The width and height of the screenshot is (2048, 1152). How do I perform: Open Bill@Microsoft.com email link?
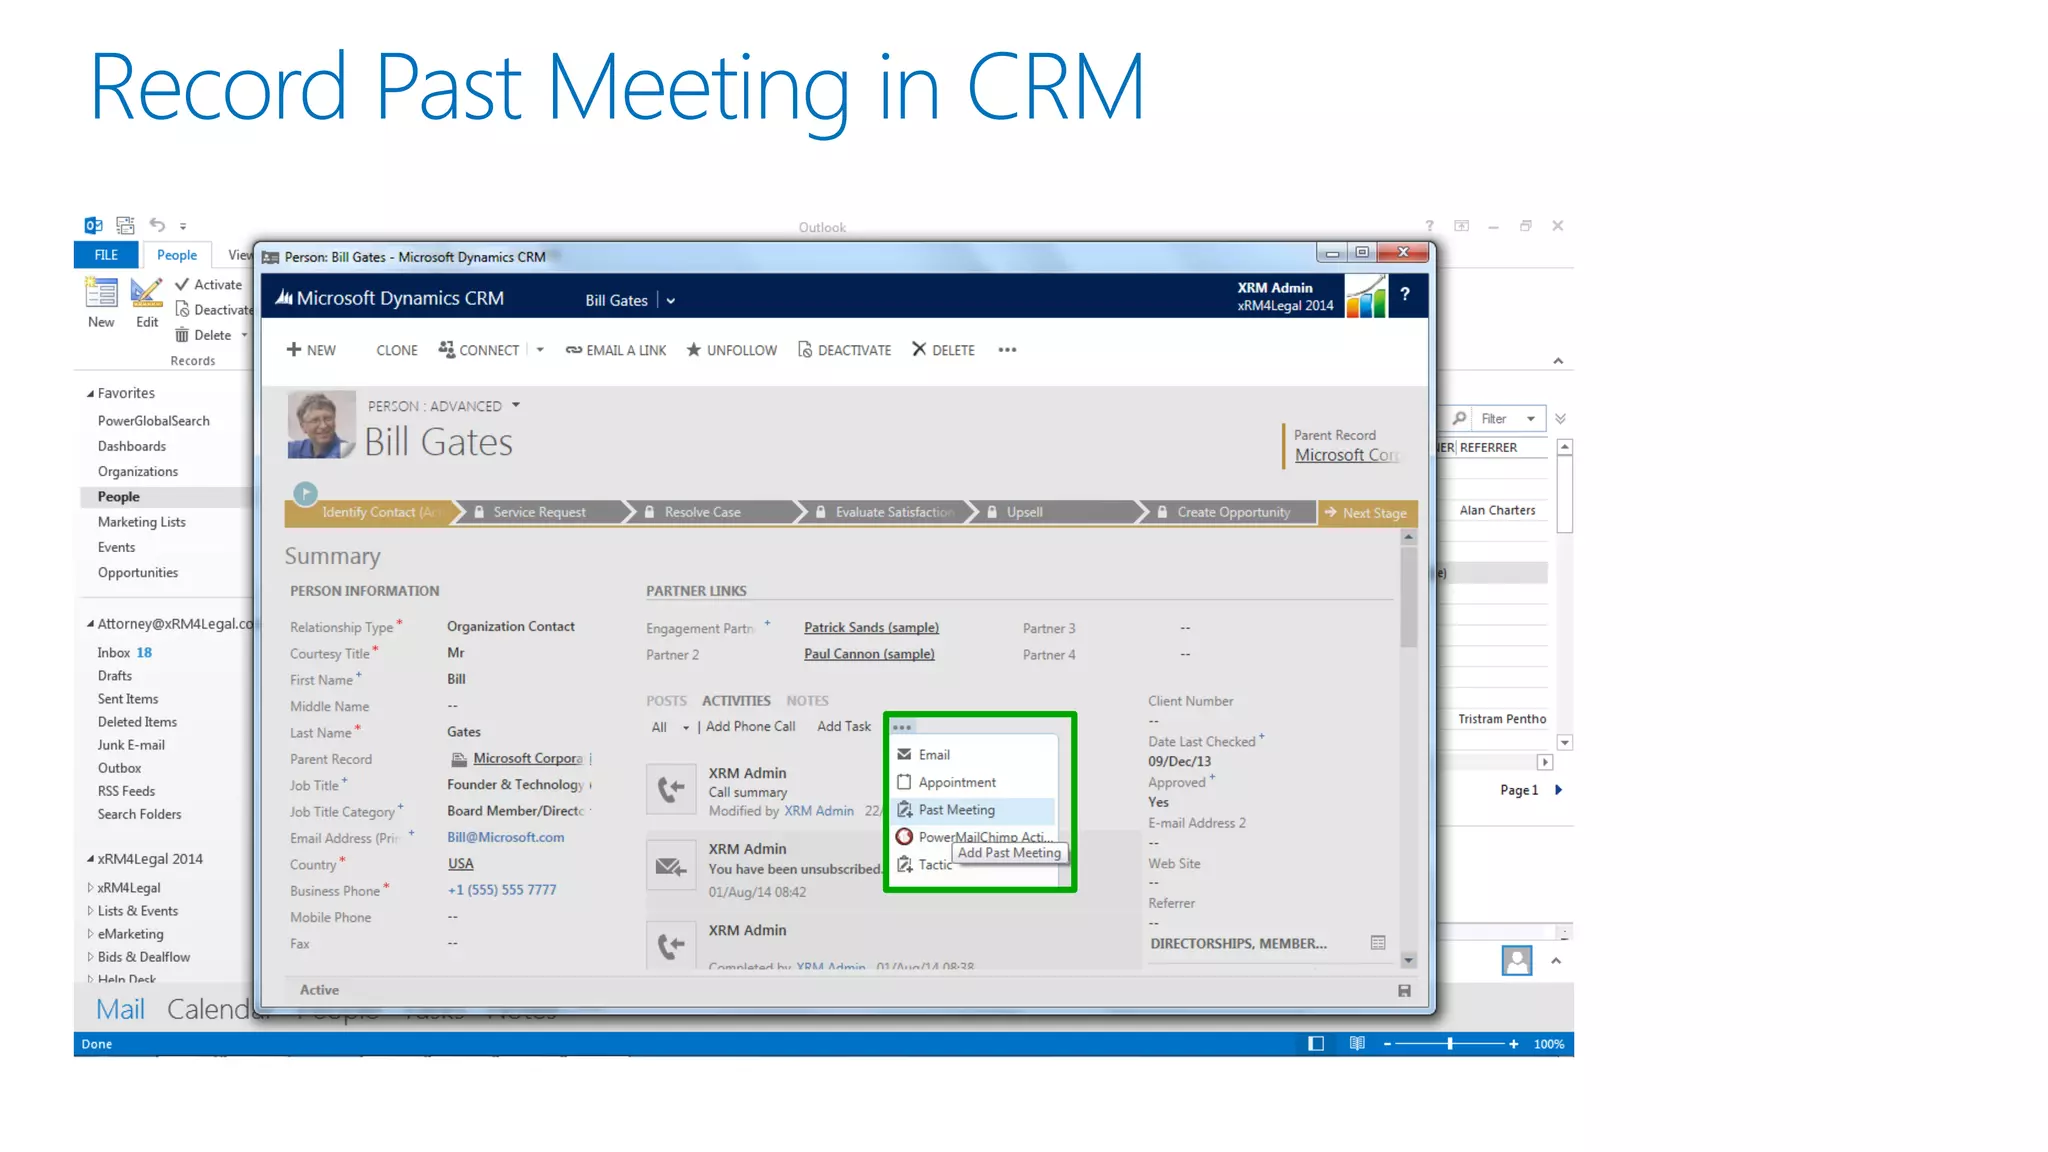[506, 837]
